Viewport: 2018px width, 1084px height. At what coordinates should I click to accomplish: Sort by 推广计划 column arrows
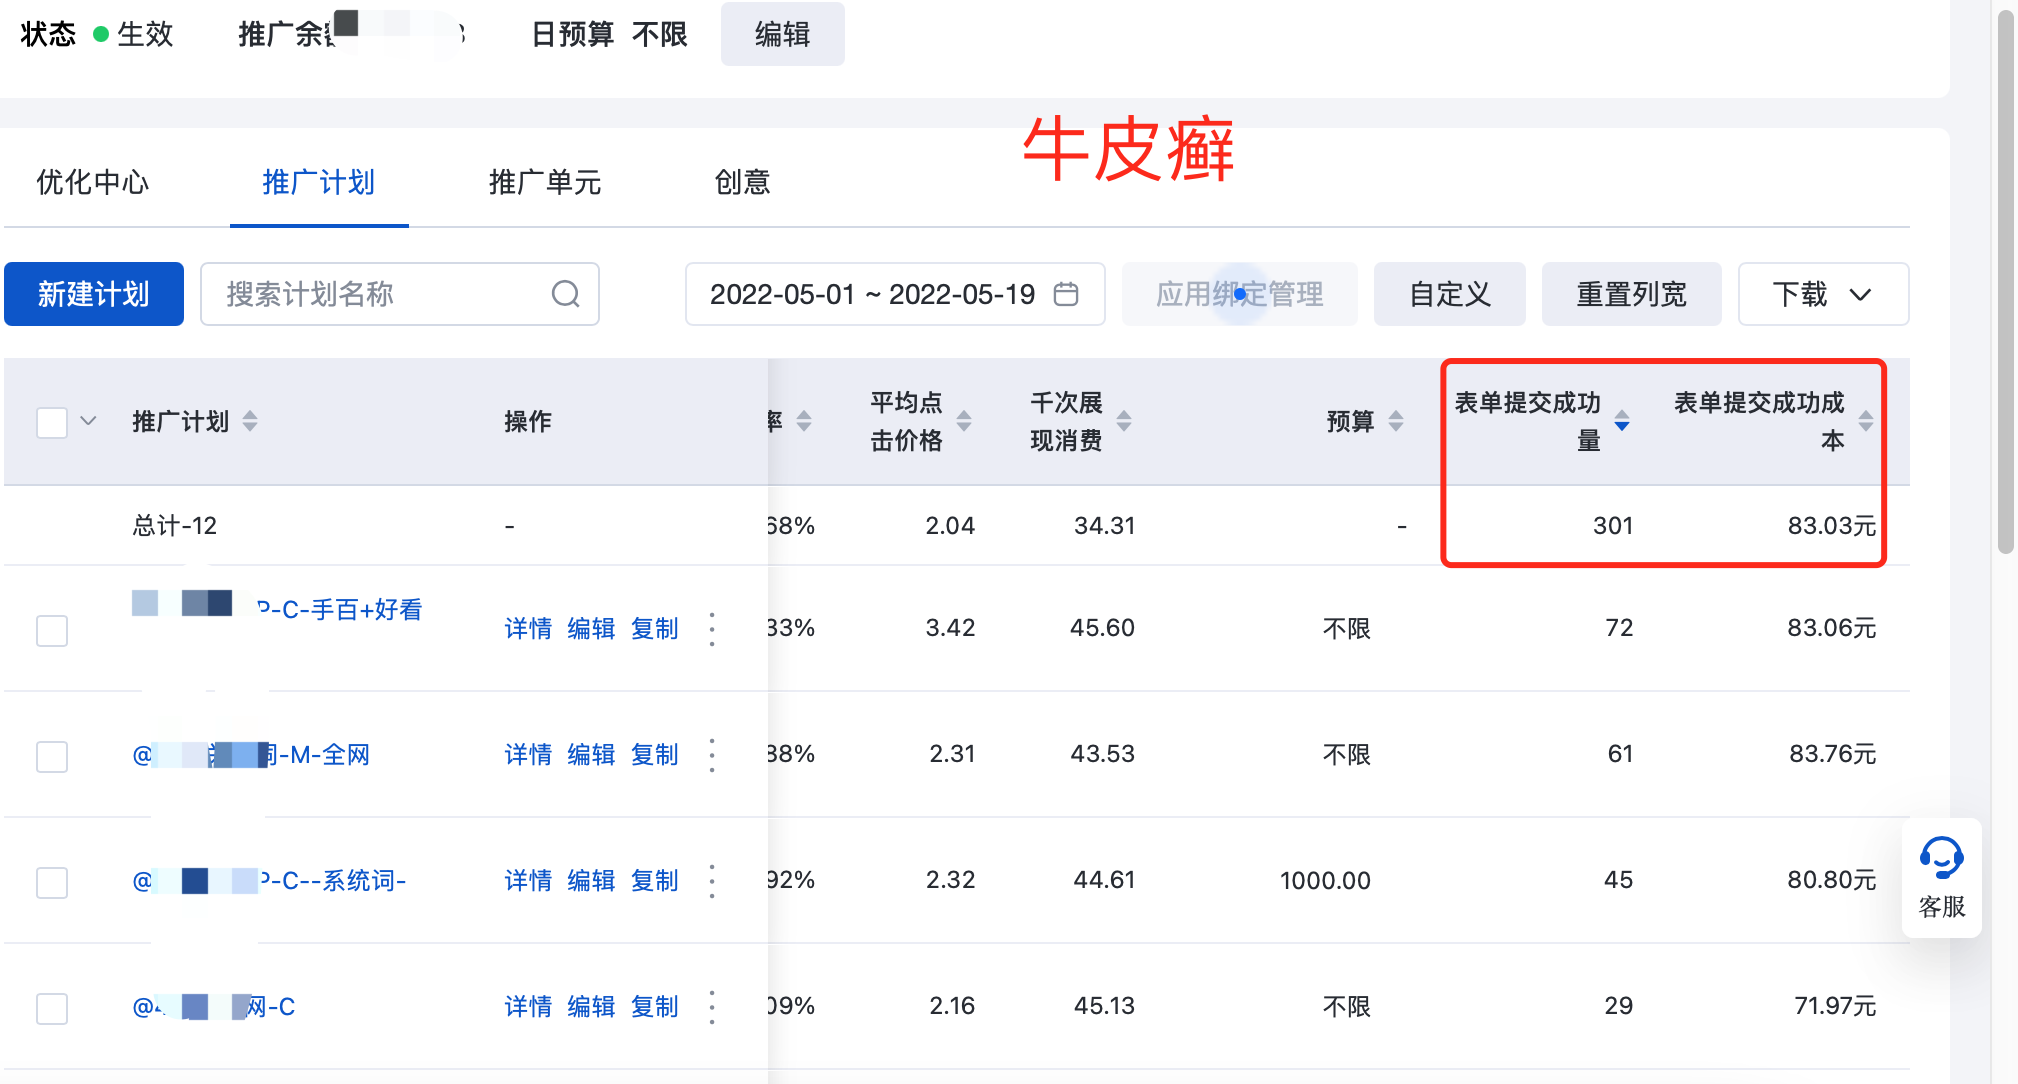250,422
